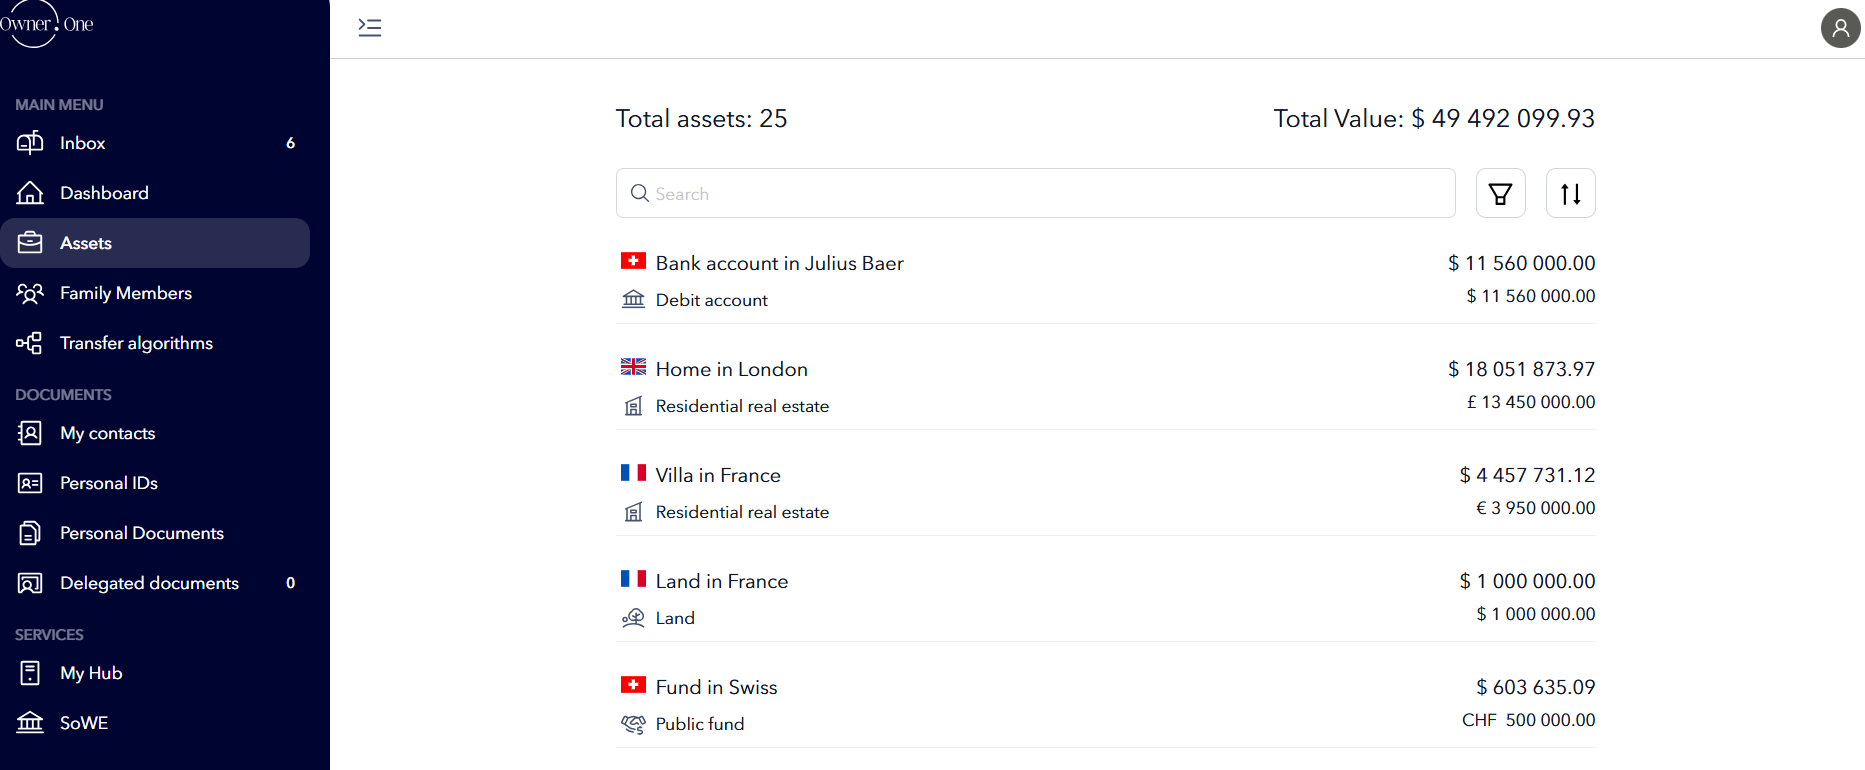Image resolution: width=1865 pixels, height=770 pixels.
Task: Open the user profile avatar icon
Action: (x=1840, y=28)
